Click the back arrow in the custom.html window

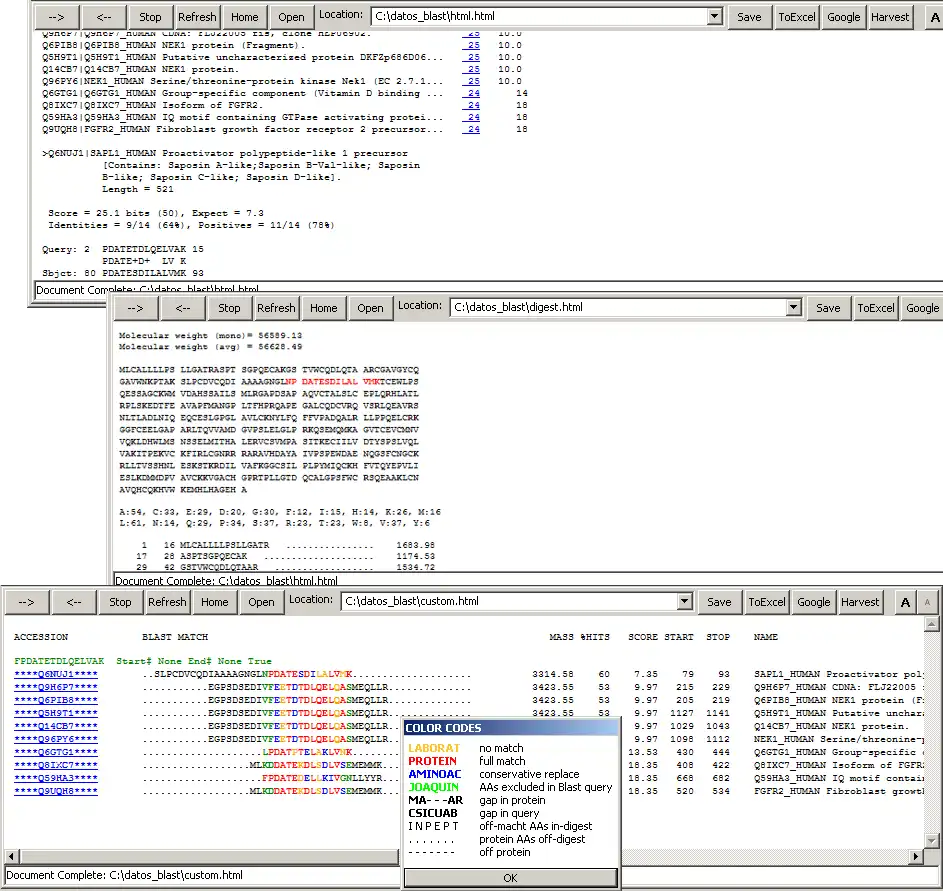tap(74, 602)
